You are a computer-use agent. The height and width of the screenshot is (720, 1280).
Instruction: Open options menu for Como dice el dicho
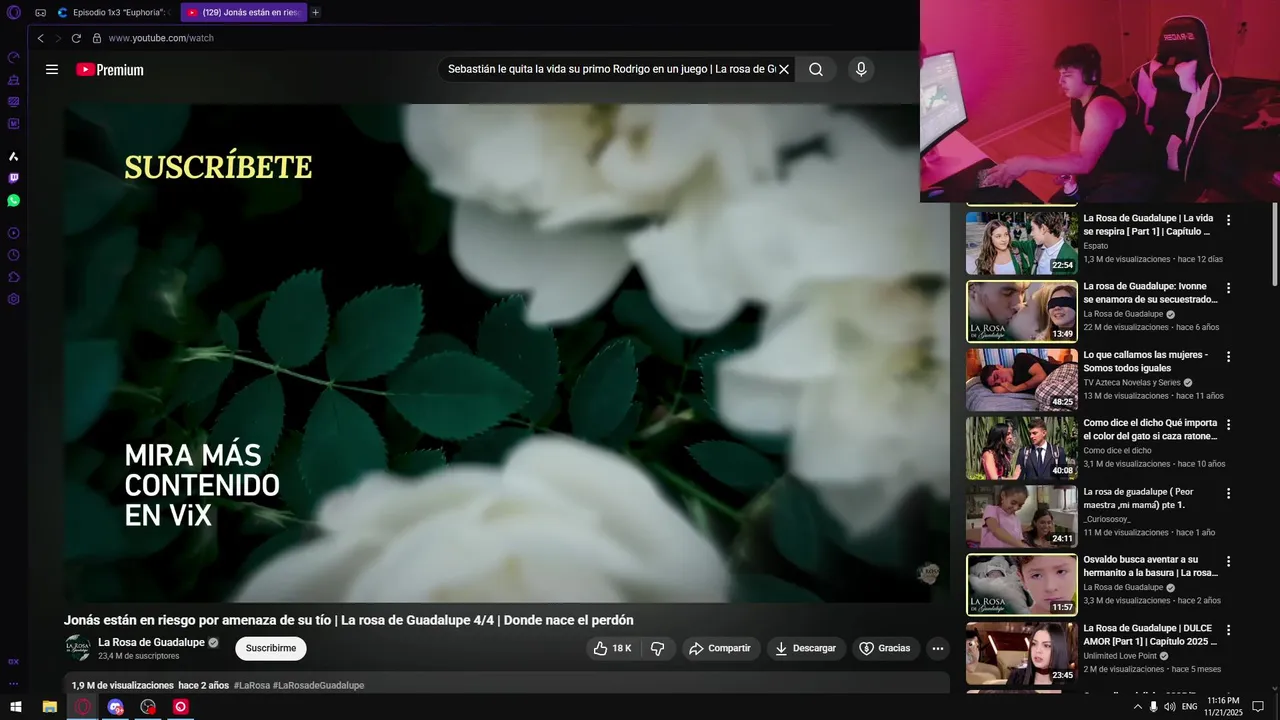1228,424
